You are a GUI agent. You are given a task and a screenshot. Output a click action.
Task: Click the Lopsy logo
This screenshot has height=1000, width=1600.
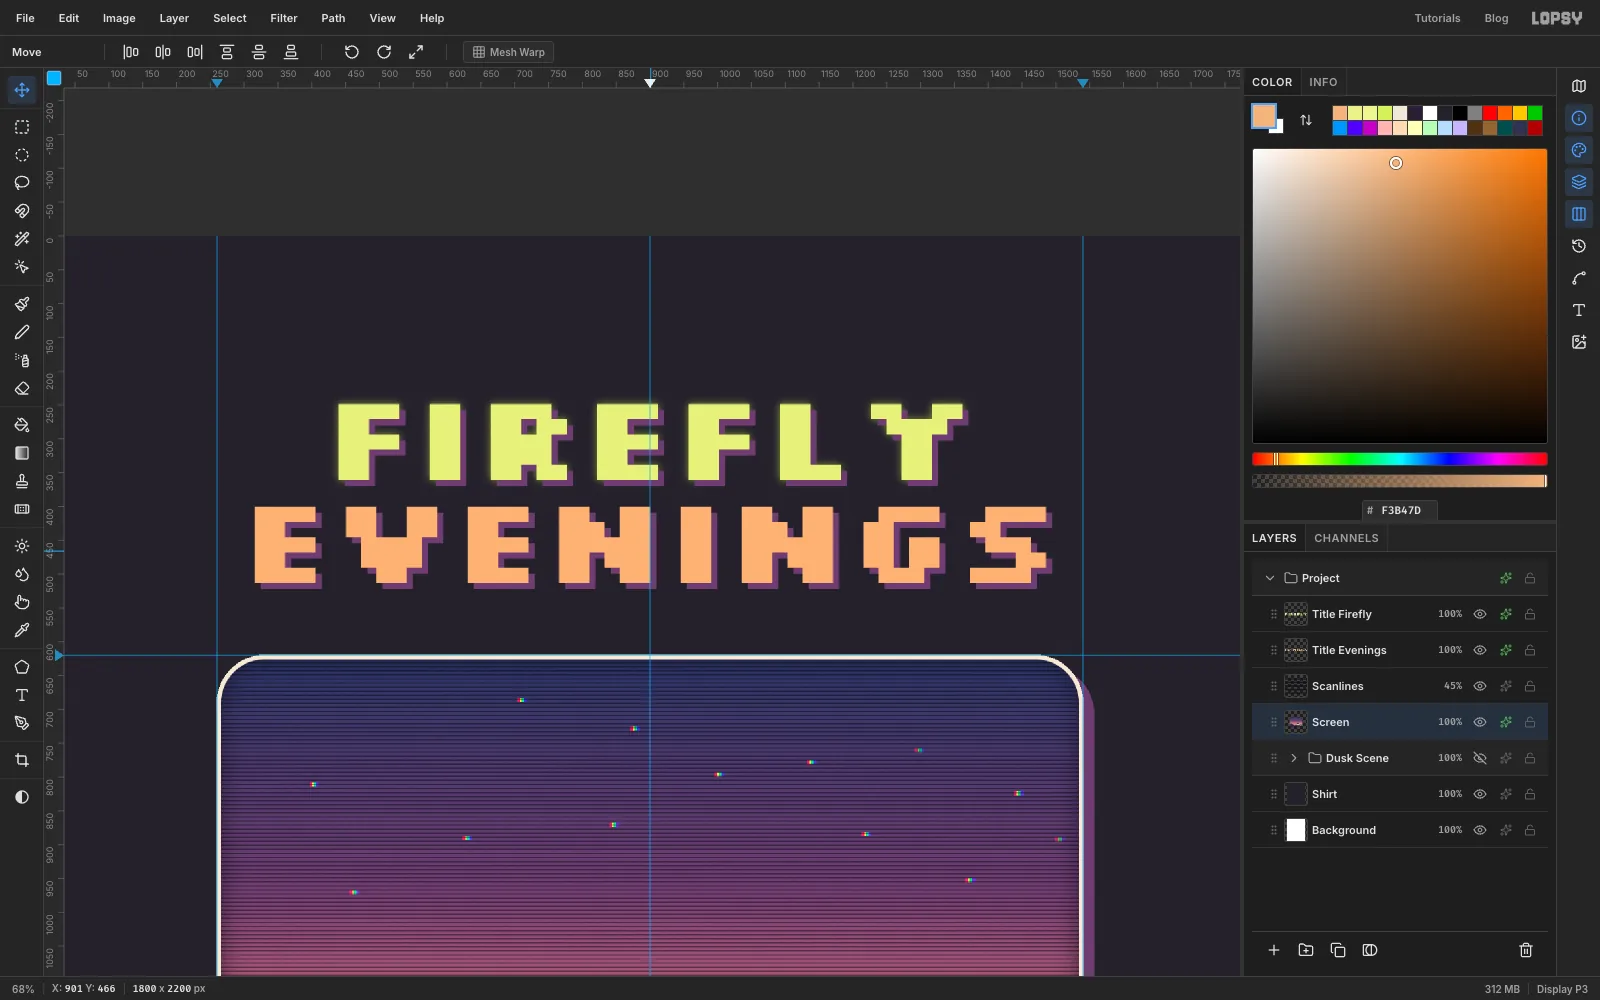click(1557, 18)
